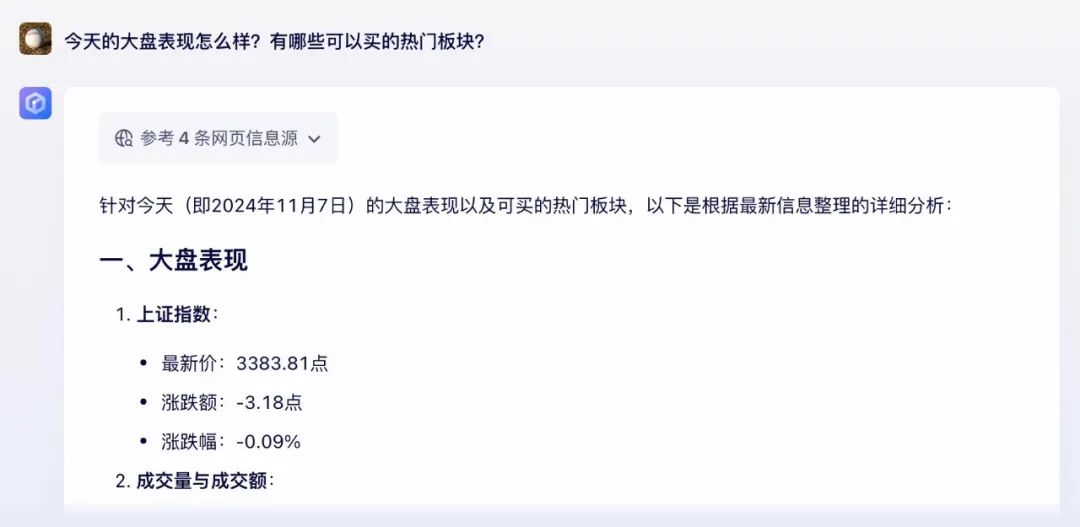The image size is (1080, 527).
Task: Click the AI assistant cube icon
Action: [x=35, y=103]
